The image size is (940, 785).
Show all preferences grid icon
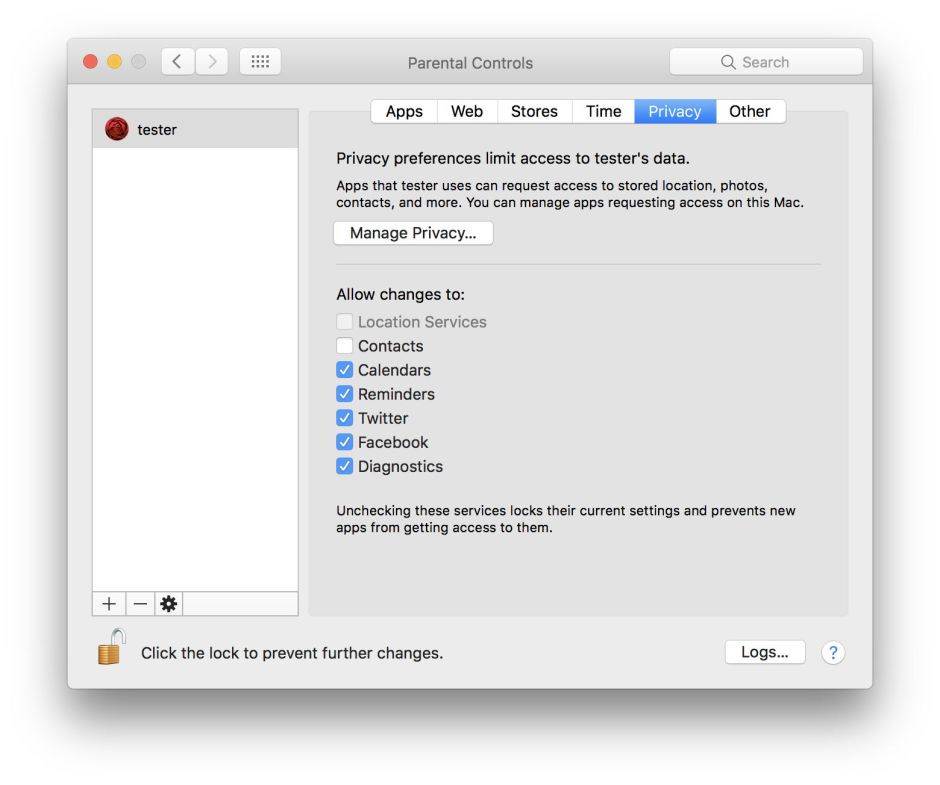(260, 62)
